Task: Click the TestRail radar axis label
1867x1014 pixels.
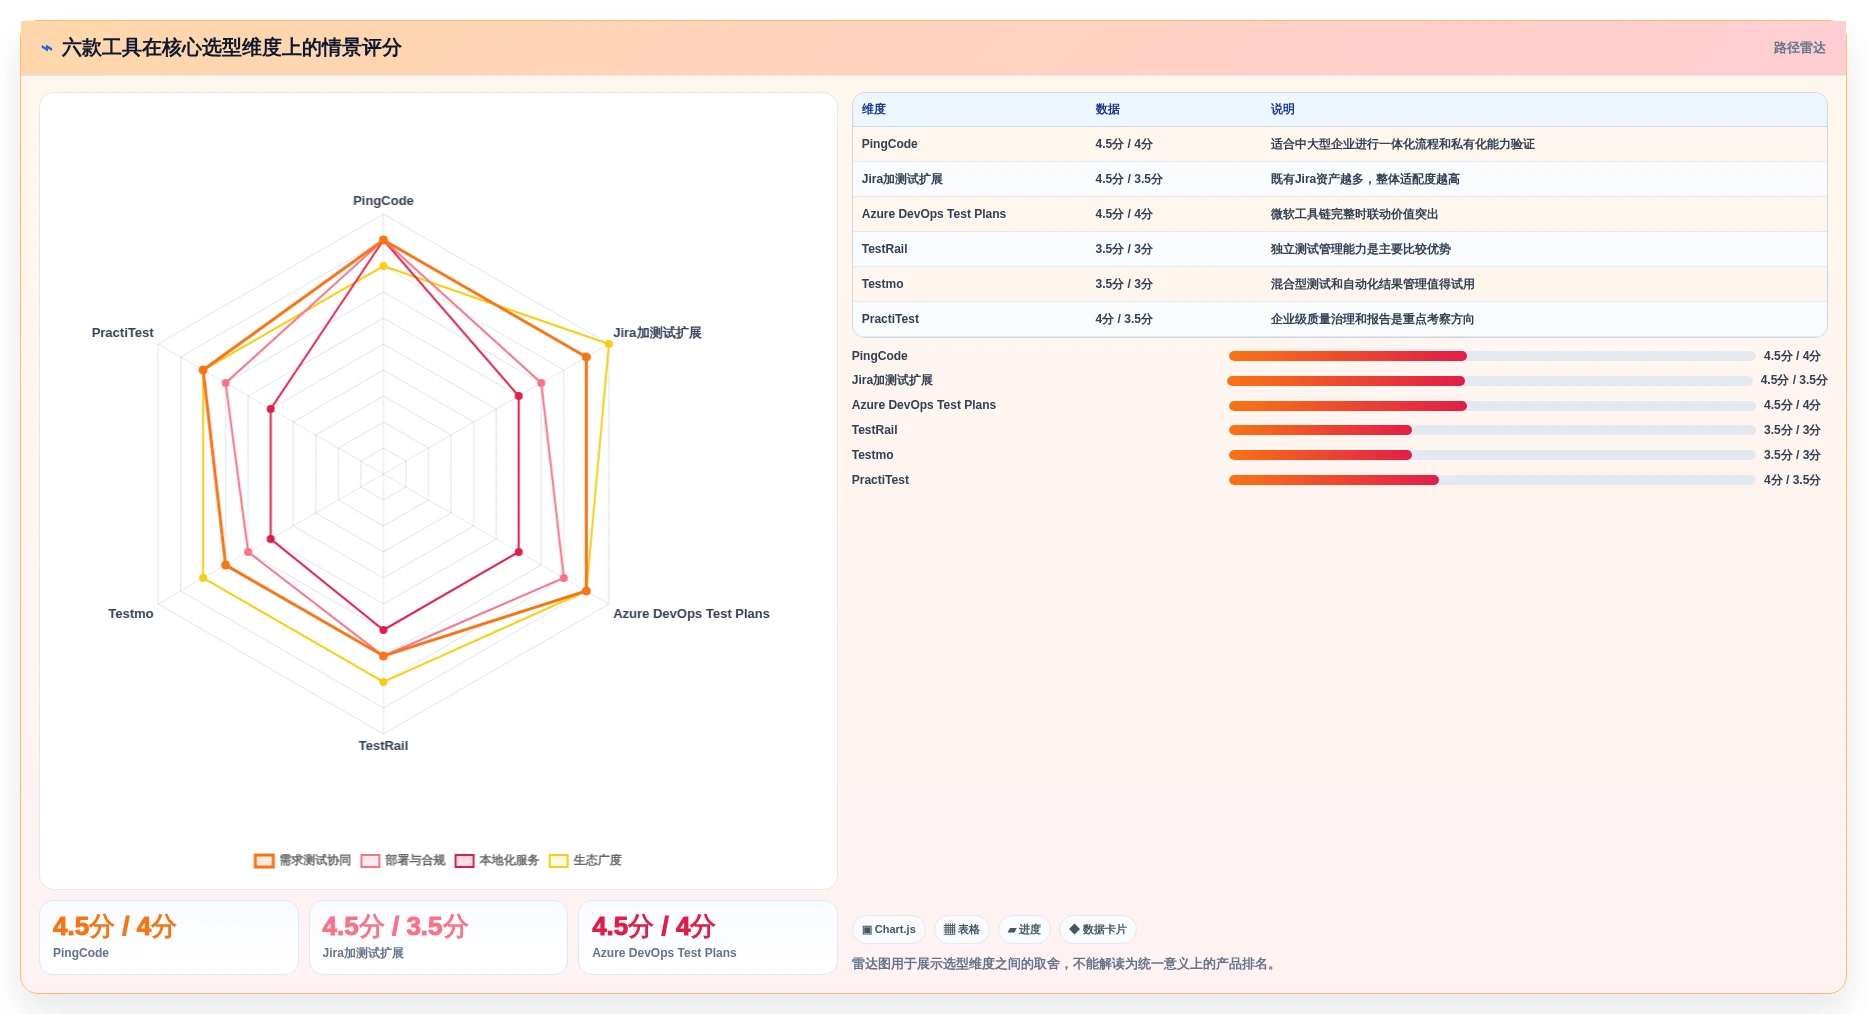Action: coord(383,746)
